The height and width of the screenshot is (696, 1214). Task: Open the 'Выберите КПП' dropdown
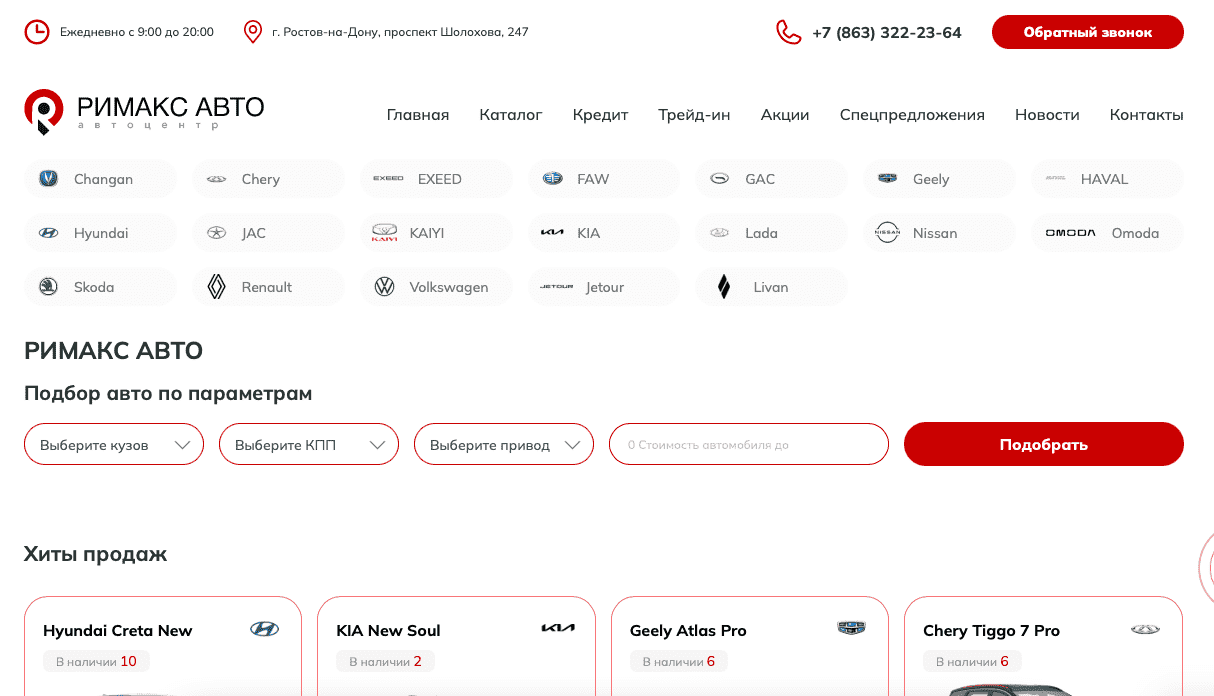(309, 445)
